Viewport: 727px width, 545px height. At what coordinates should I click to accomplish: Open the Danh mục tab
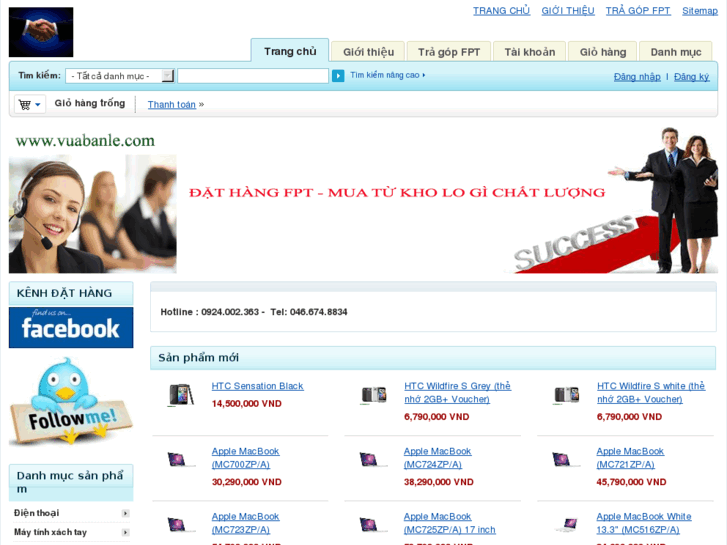676,52
